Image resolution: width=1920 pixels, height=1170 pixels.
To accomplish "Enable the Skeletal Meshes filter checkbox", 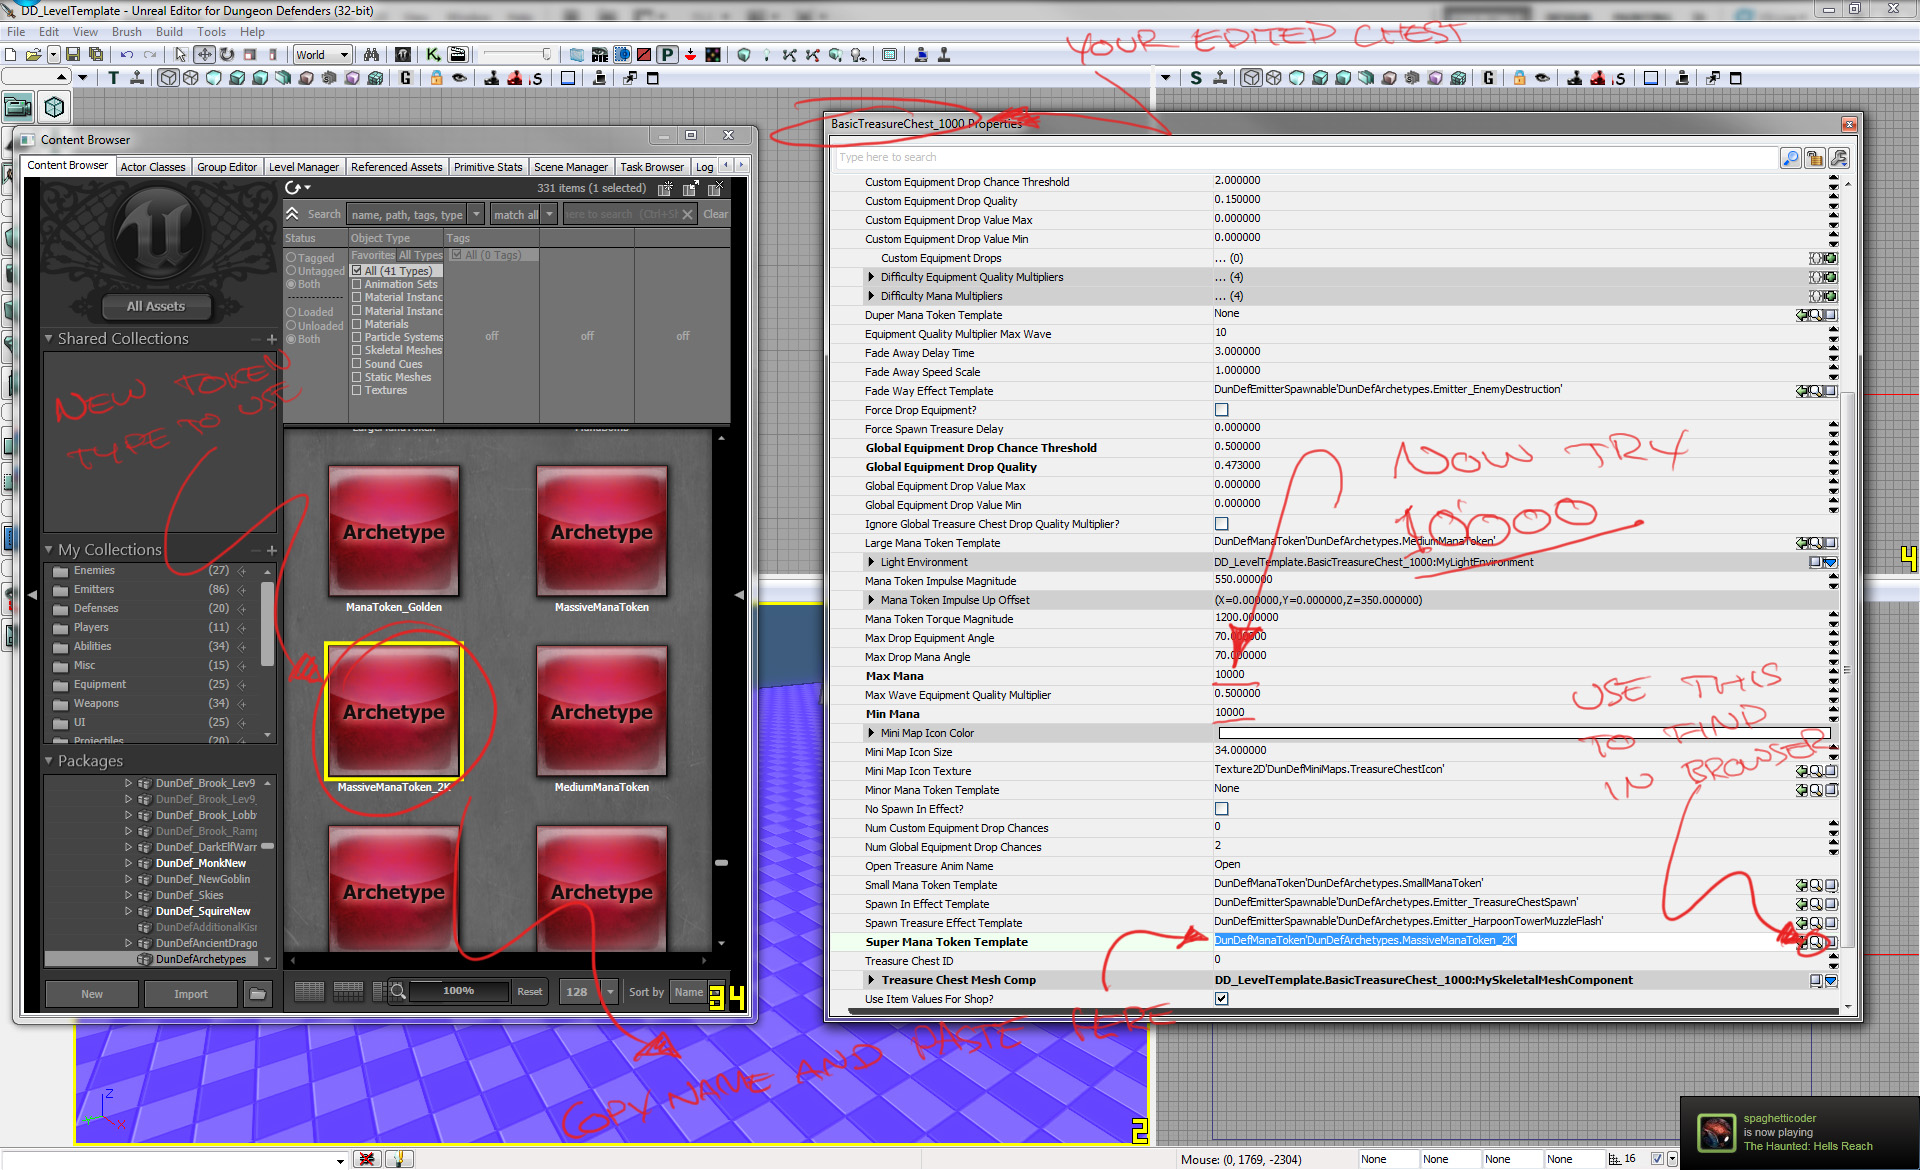I will coord(357,351).
